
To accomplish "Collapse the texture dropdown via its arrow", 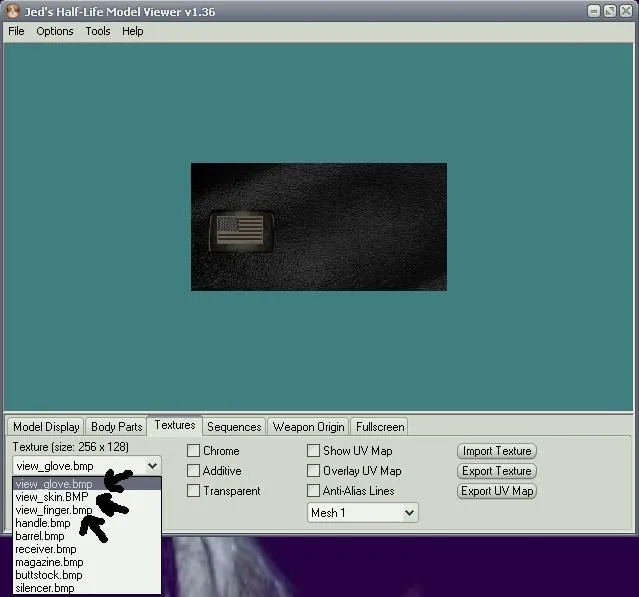I will coord(151,465).
